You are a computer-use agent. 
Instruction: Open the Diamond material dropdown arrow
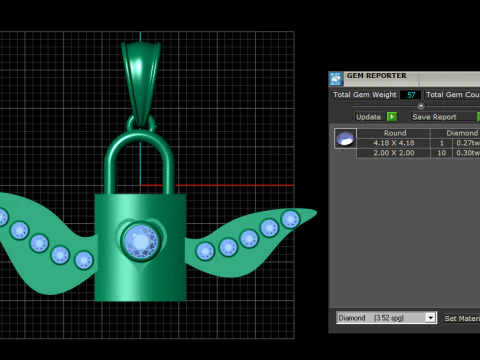pos(430,318)
